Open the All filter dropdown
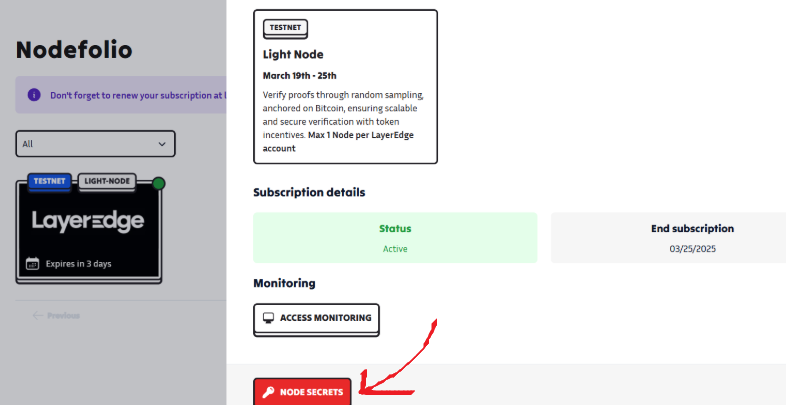 (x=95, y=144)
